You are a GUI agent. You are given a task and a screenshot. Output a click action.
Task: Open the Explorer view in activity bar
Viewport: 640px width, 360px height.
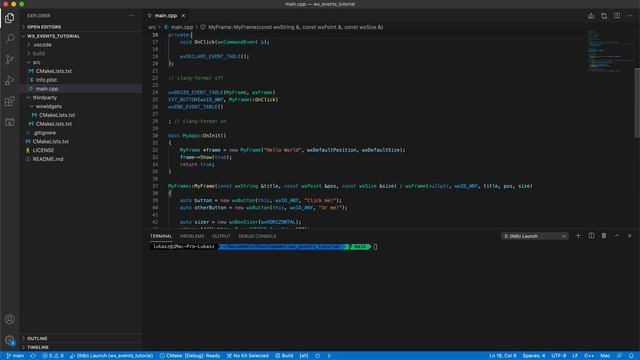click(9, 18)
